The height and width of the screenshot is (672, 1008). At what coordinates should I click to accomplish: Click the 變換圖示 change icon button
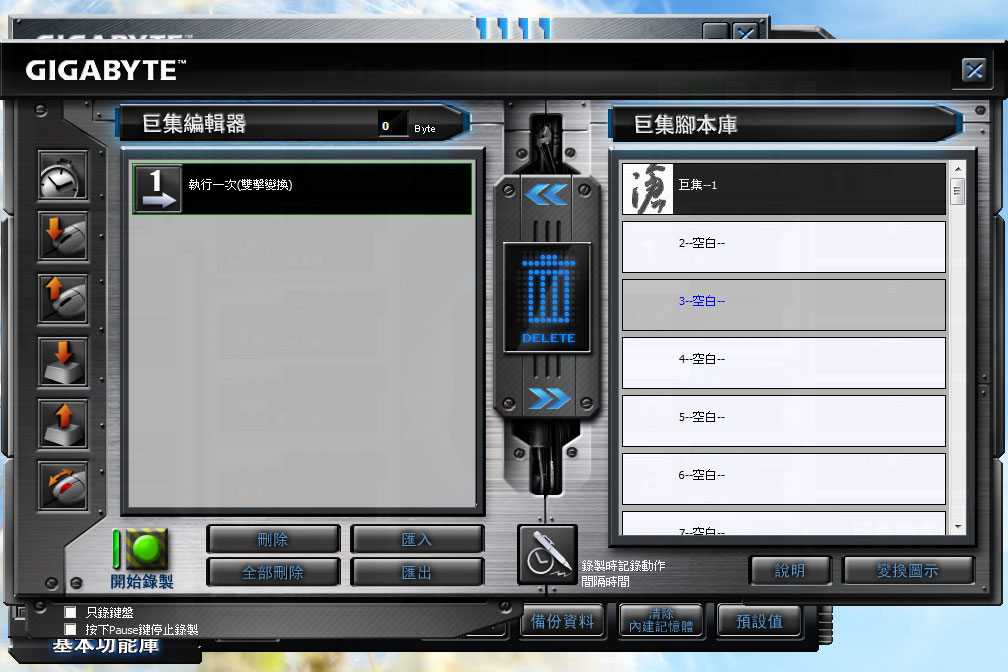[x=908, y=570]
